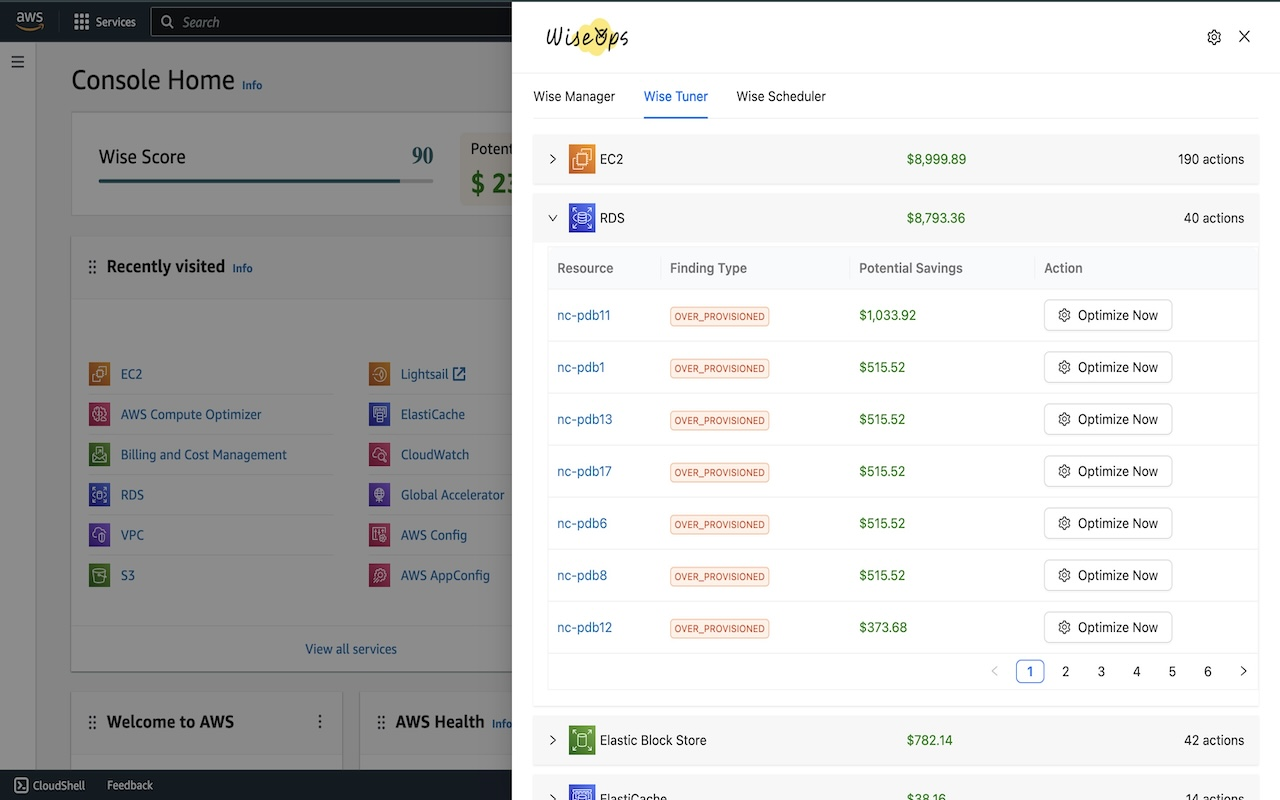The width and height of the screenshot is (1280, 800).
Task: Open RDS icon in Recently visited
Action: tap(99, 495)
